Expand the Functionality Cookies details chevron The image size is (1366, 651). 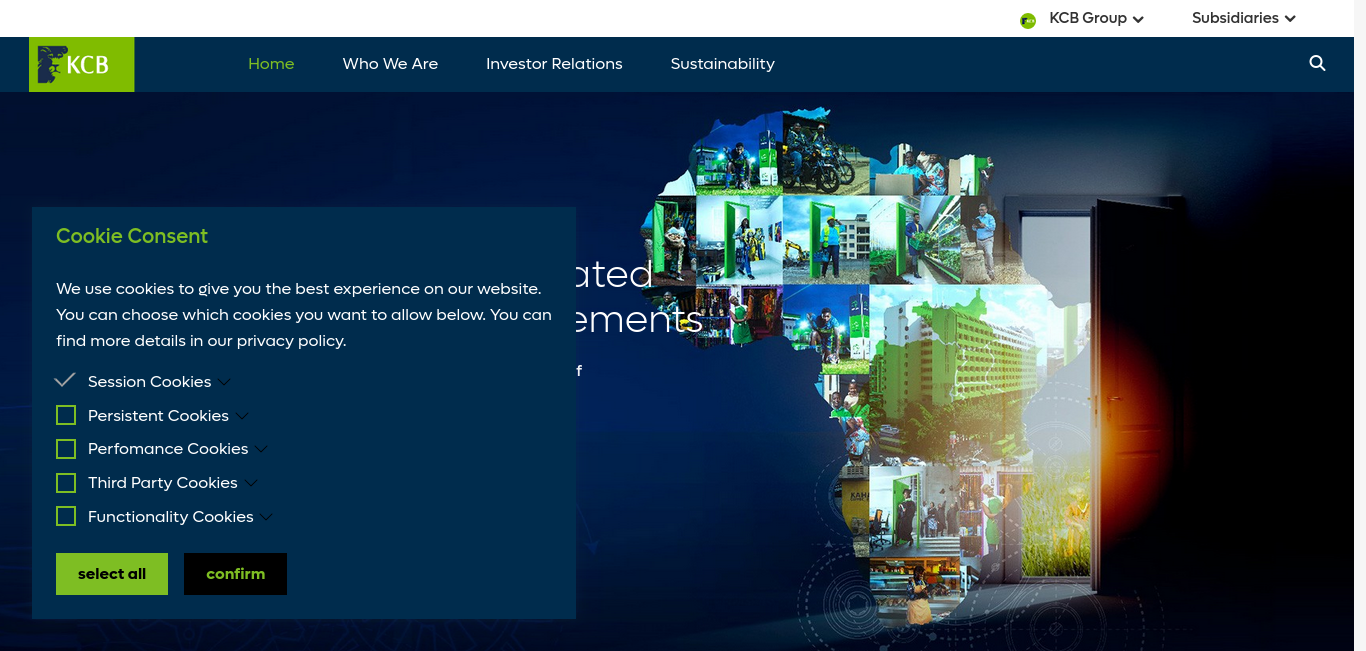(266, 517)
